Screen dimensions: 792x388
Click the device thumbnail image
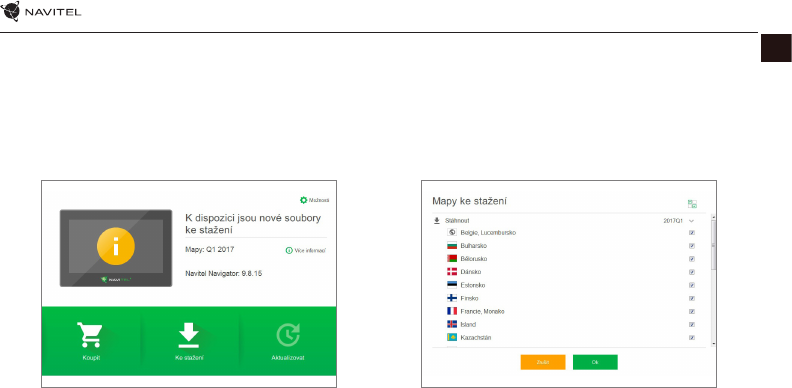tap(116, 248)
